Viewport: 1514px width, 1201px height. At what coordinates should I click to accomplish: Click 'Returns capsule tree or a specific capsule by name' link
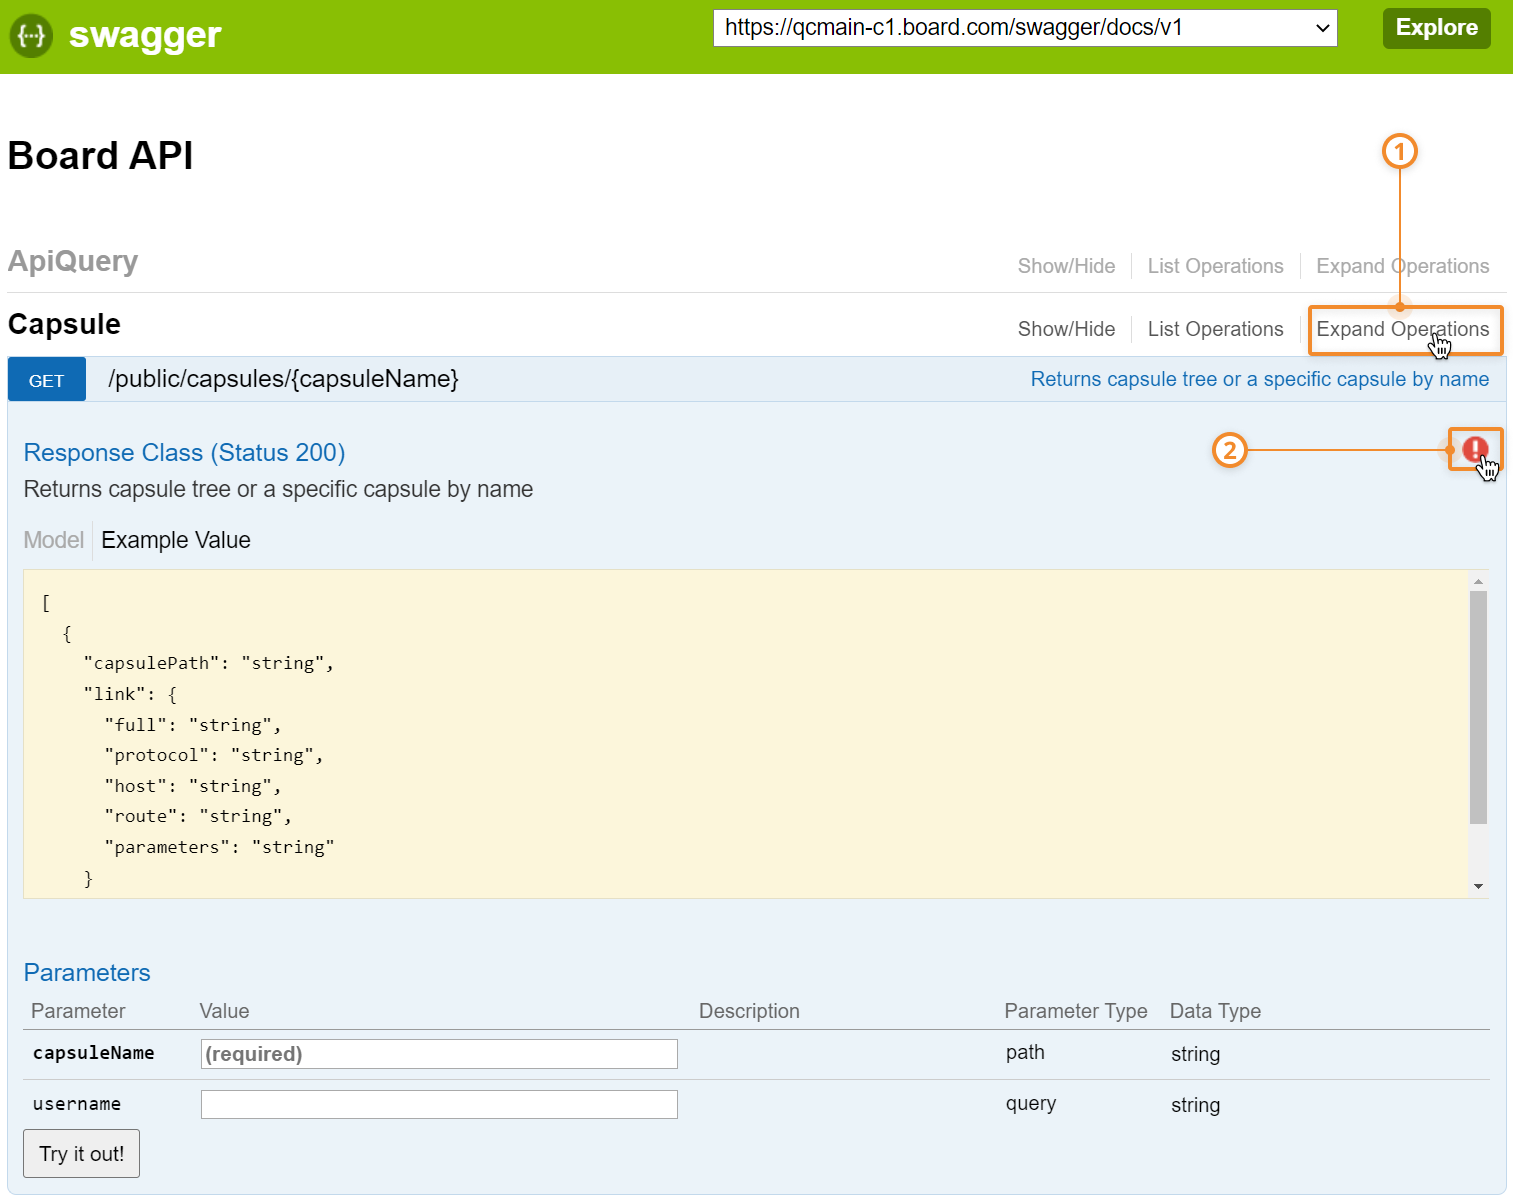tap(1260, 379)
